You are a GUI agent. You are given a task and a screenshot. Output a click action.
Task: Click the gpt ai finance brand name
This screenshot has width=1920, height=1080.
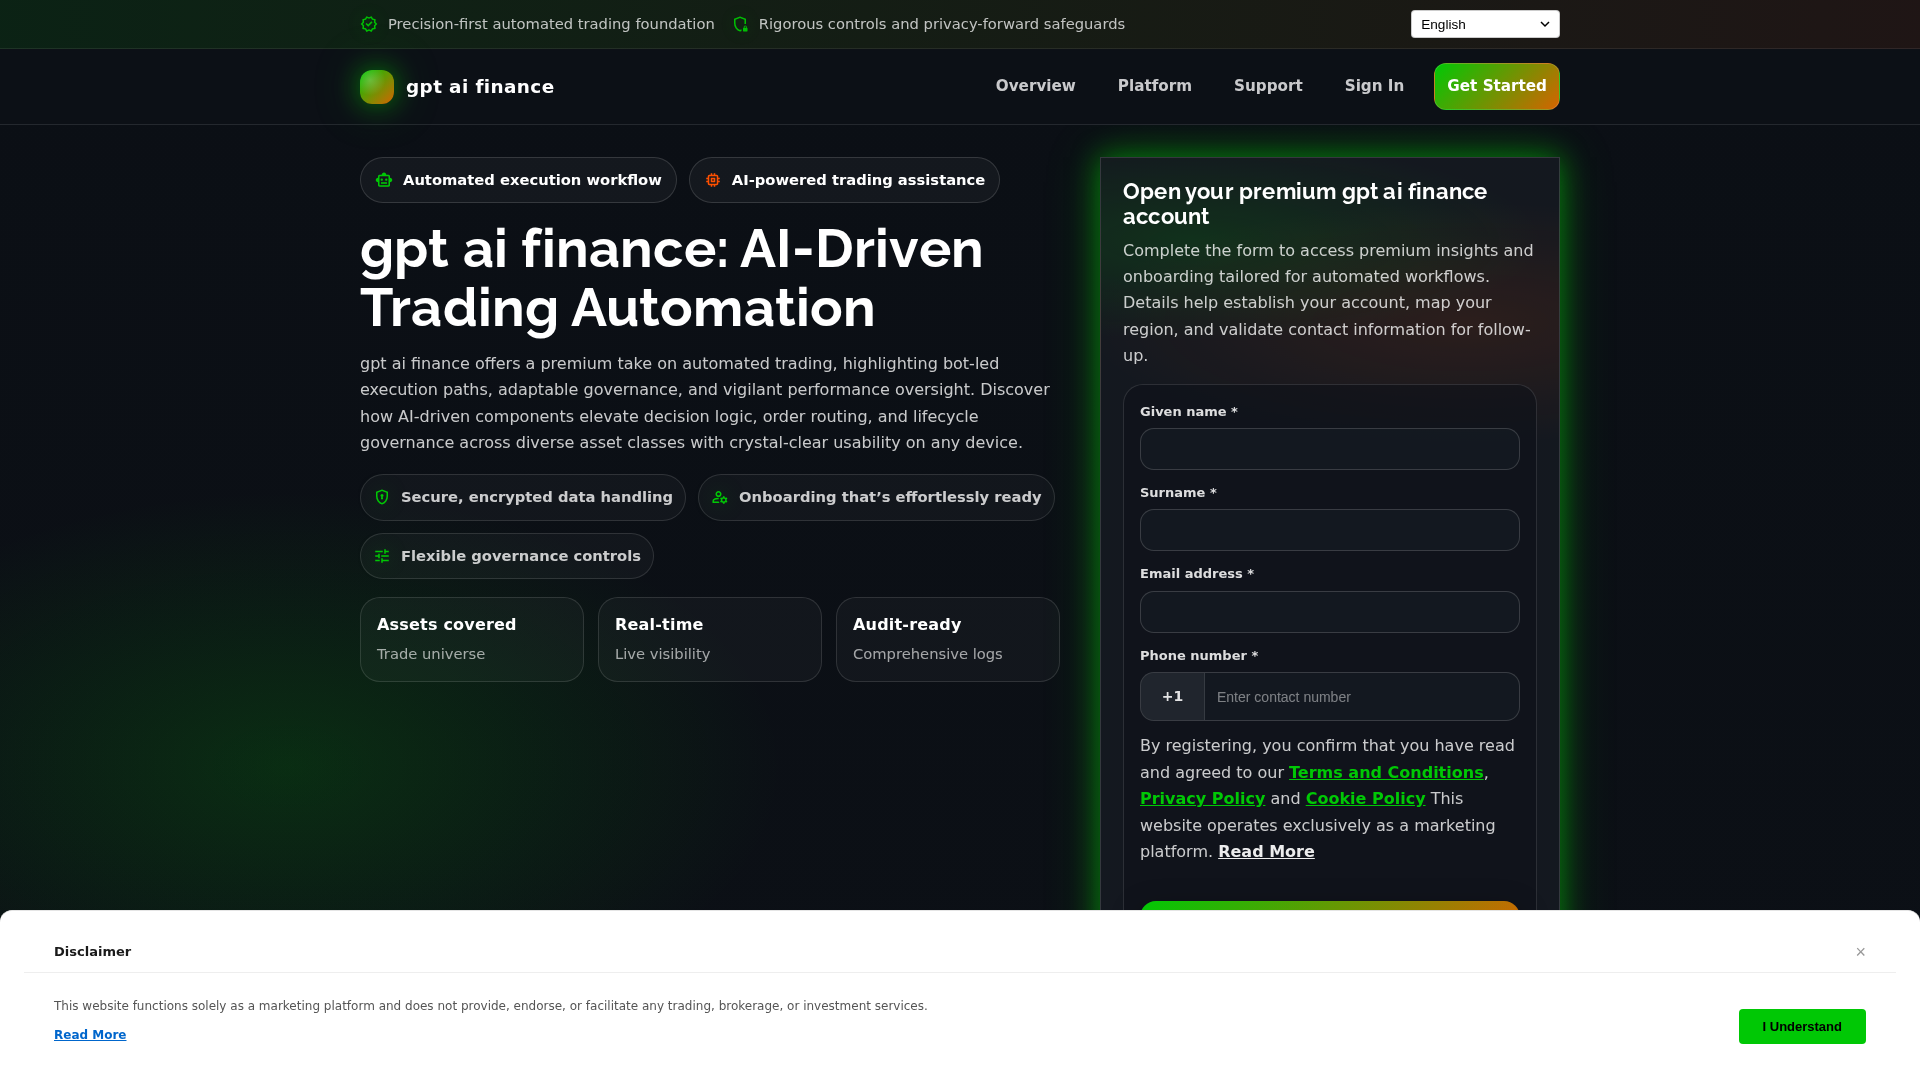pos(480,87)
